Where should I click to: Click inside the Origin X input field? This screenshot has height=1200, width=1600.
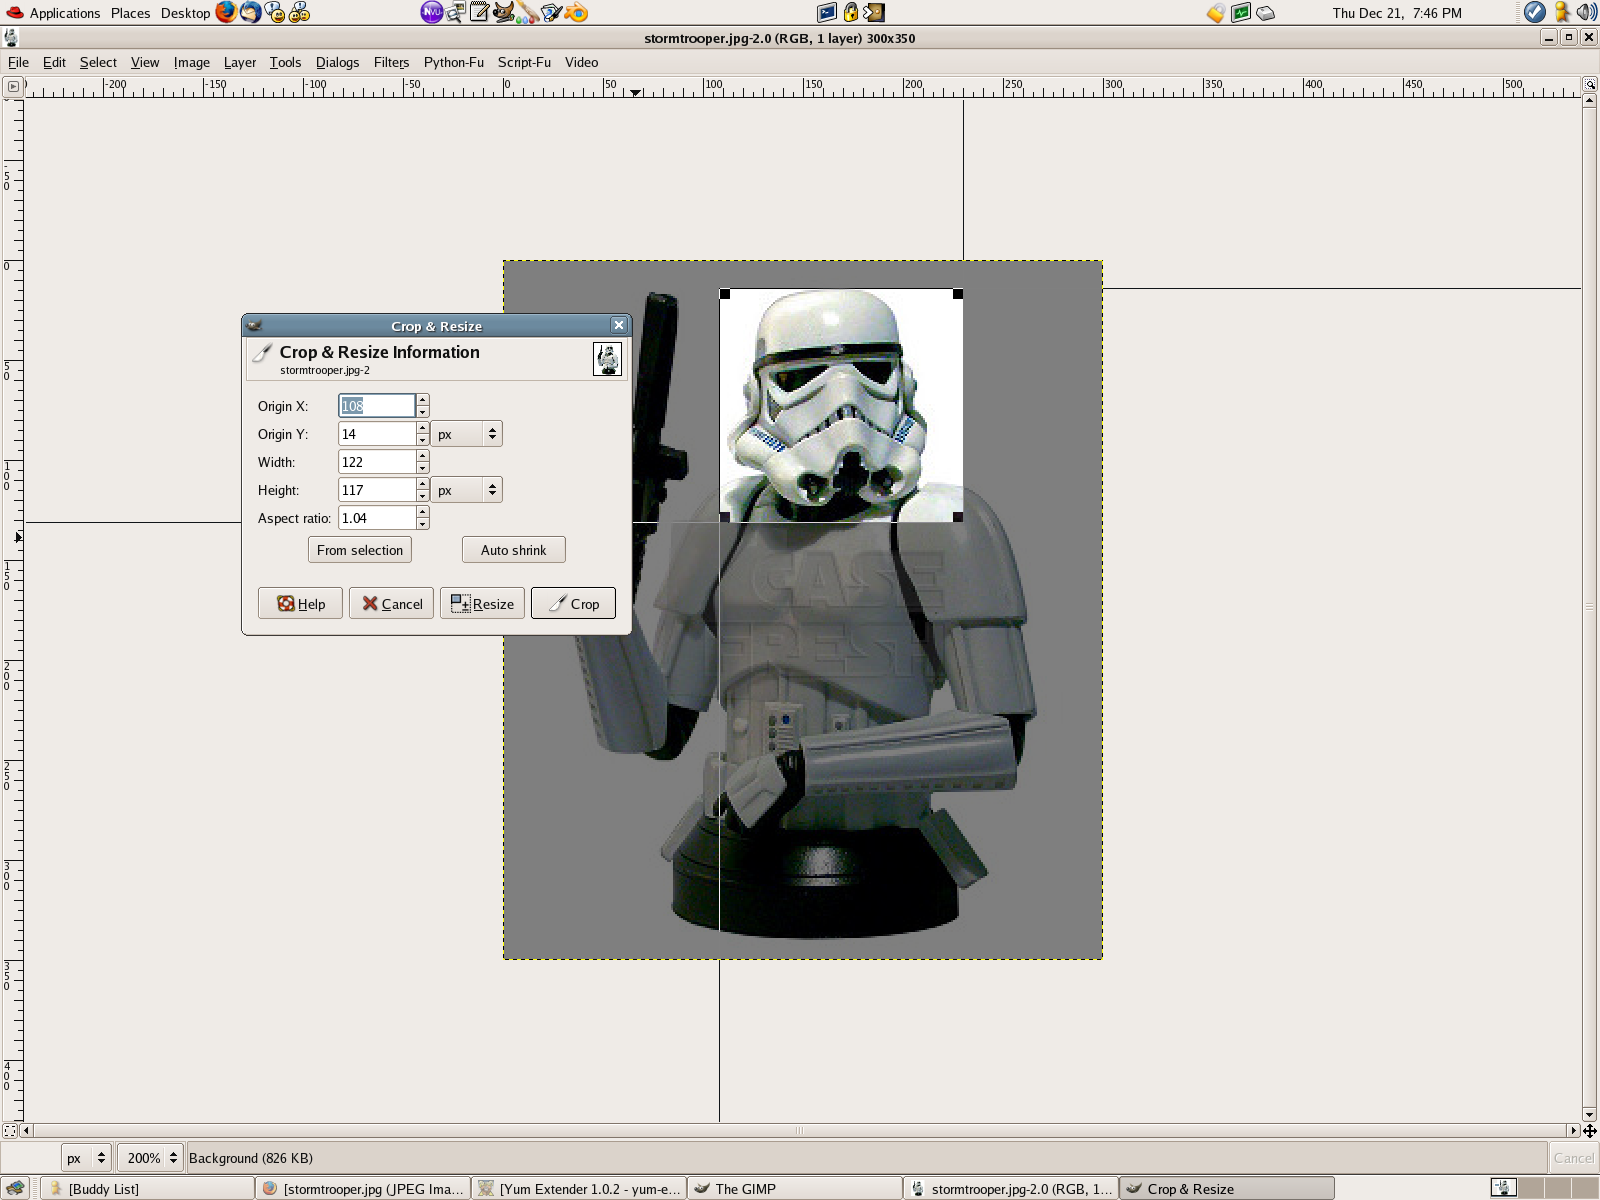[377, 405]
